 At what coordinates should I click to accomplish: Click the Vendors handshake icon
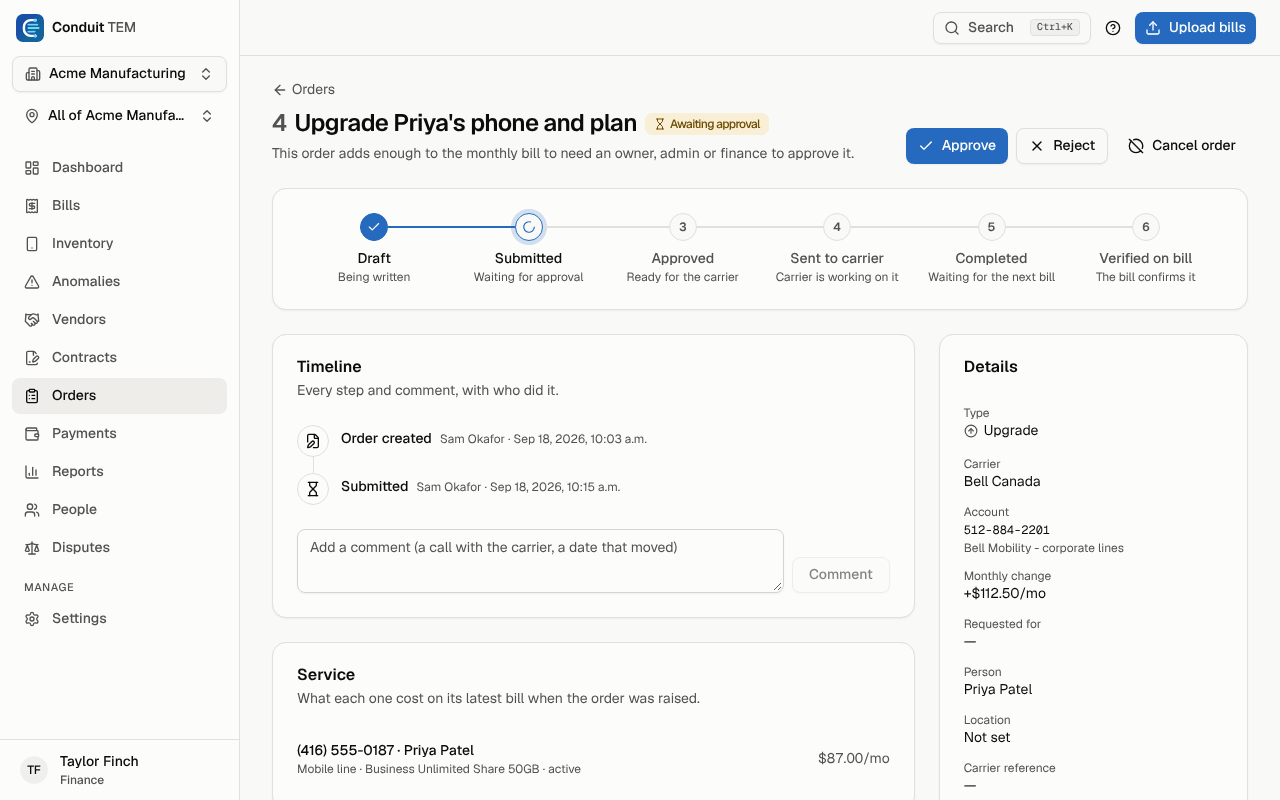pos(32,320)
